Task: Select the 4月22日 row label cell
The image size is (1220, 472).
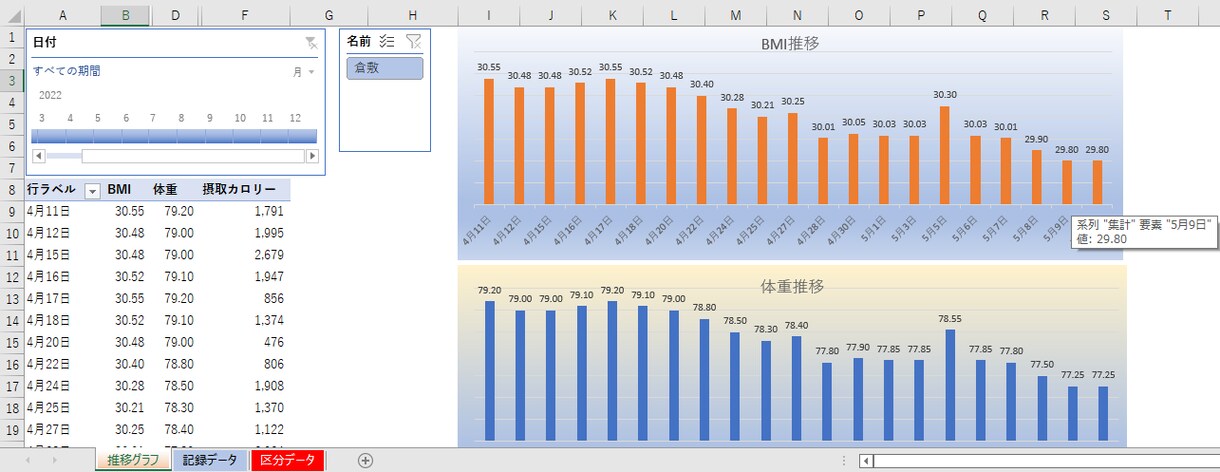Action: click(x=63, y=365)
